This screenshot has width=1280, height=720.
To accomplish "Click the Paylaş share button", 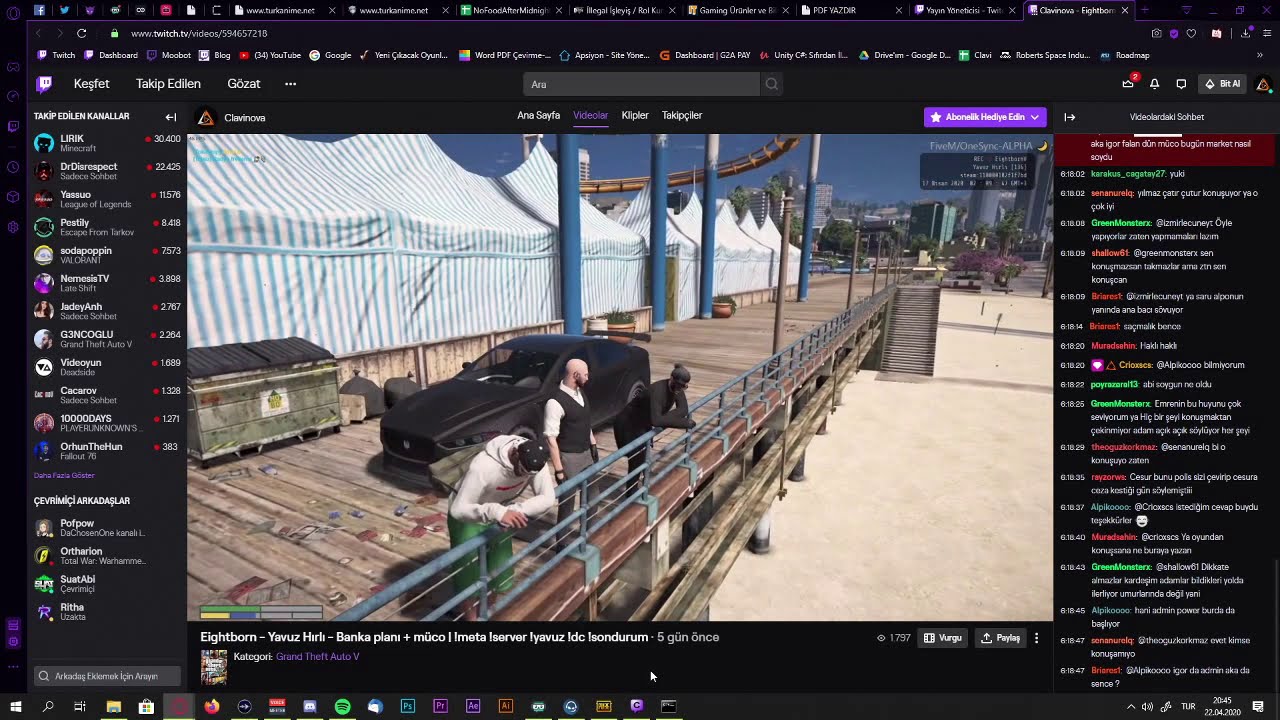I will coord(1000,638).
